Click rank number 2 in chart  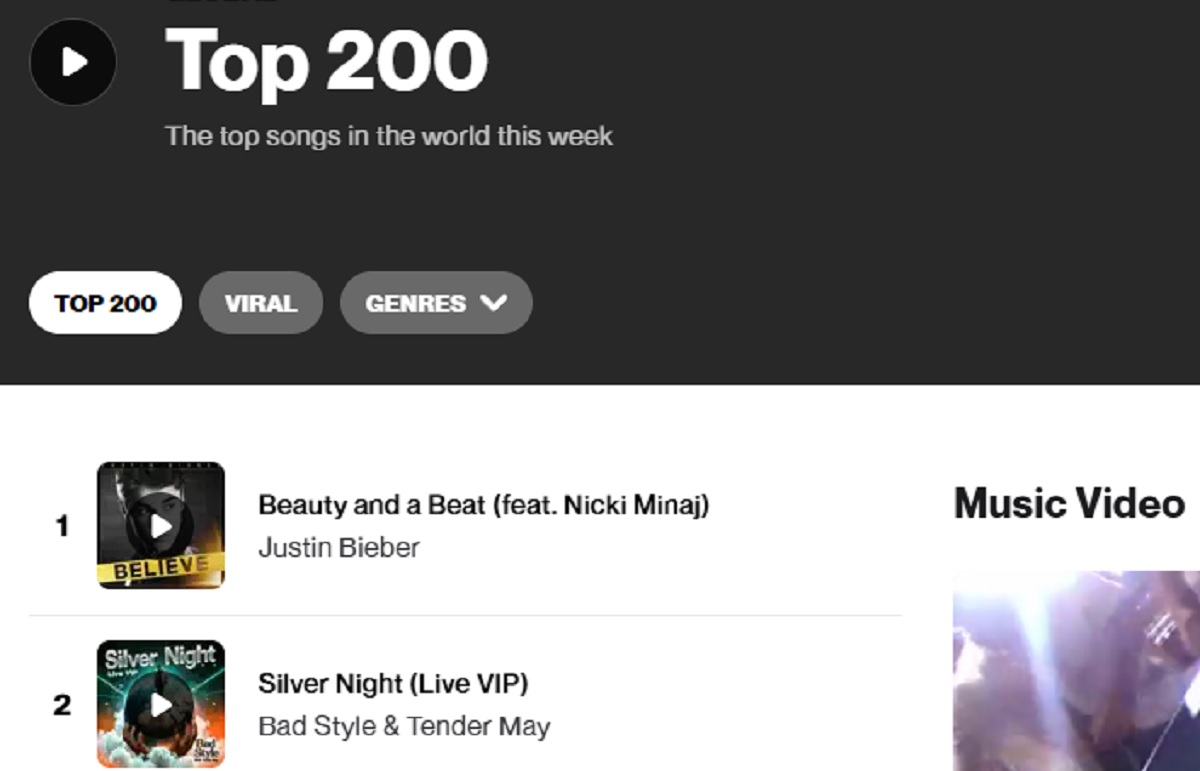coord(62,705)
